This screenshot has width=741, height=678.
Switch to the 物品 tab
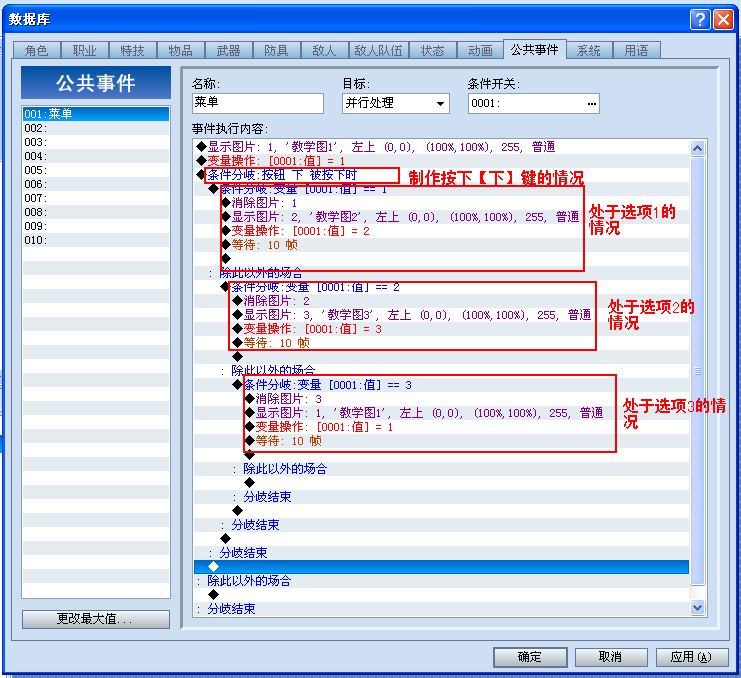(181, 50)
